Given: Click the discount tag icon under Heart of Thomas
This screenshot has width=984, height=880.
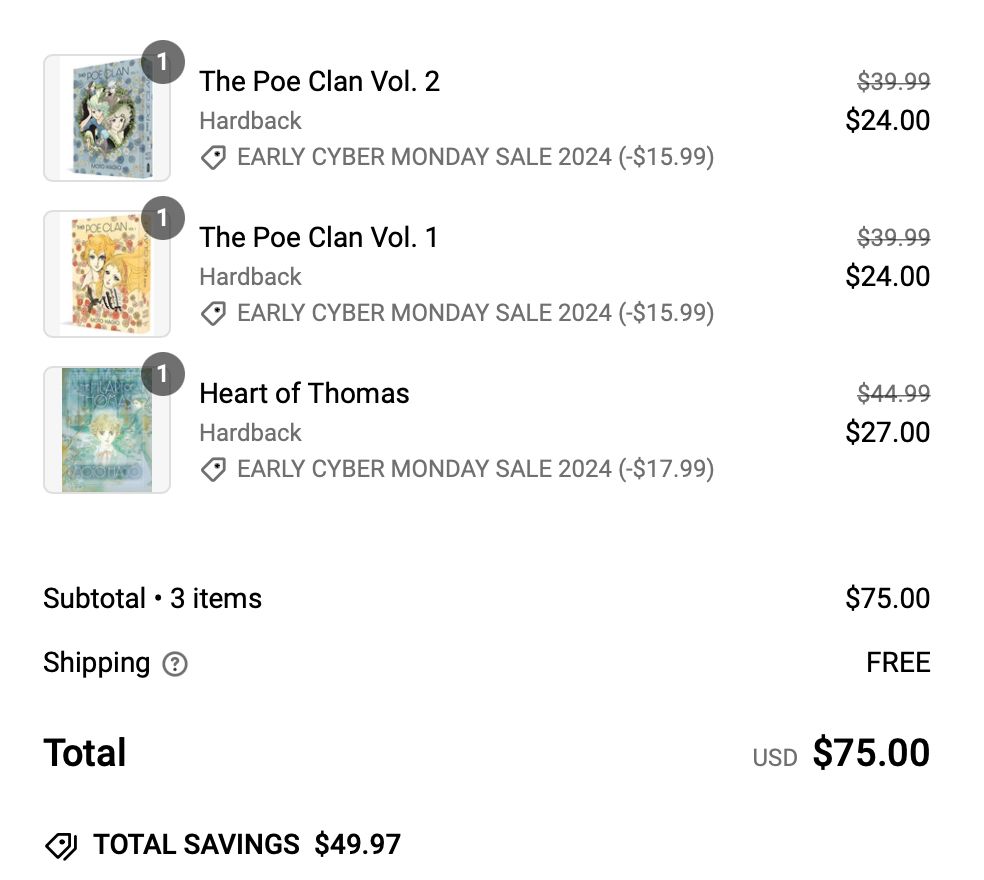Looking at the screenshot, I should tap(213, 470).
